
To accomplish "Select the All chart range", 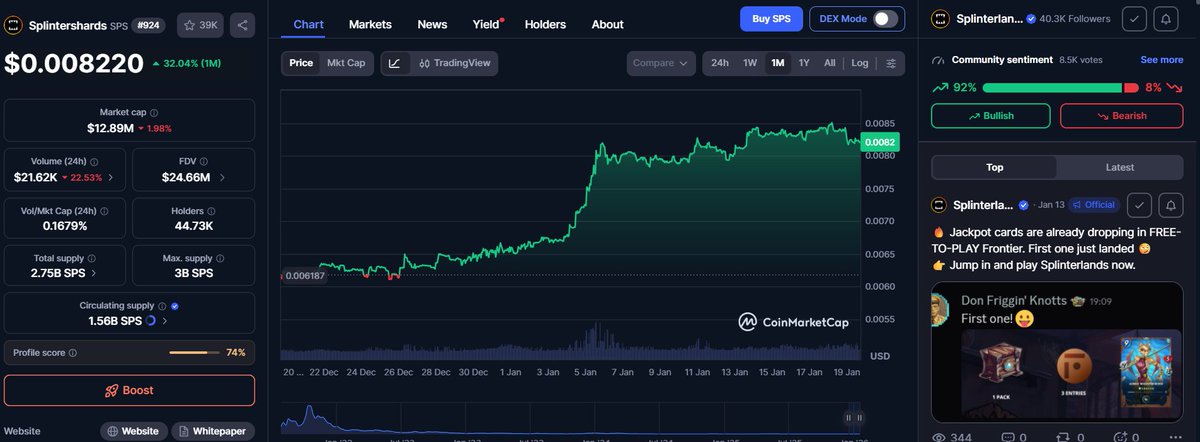I will (x=830, y=63).
